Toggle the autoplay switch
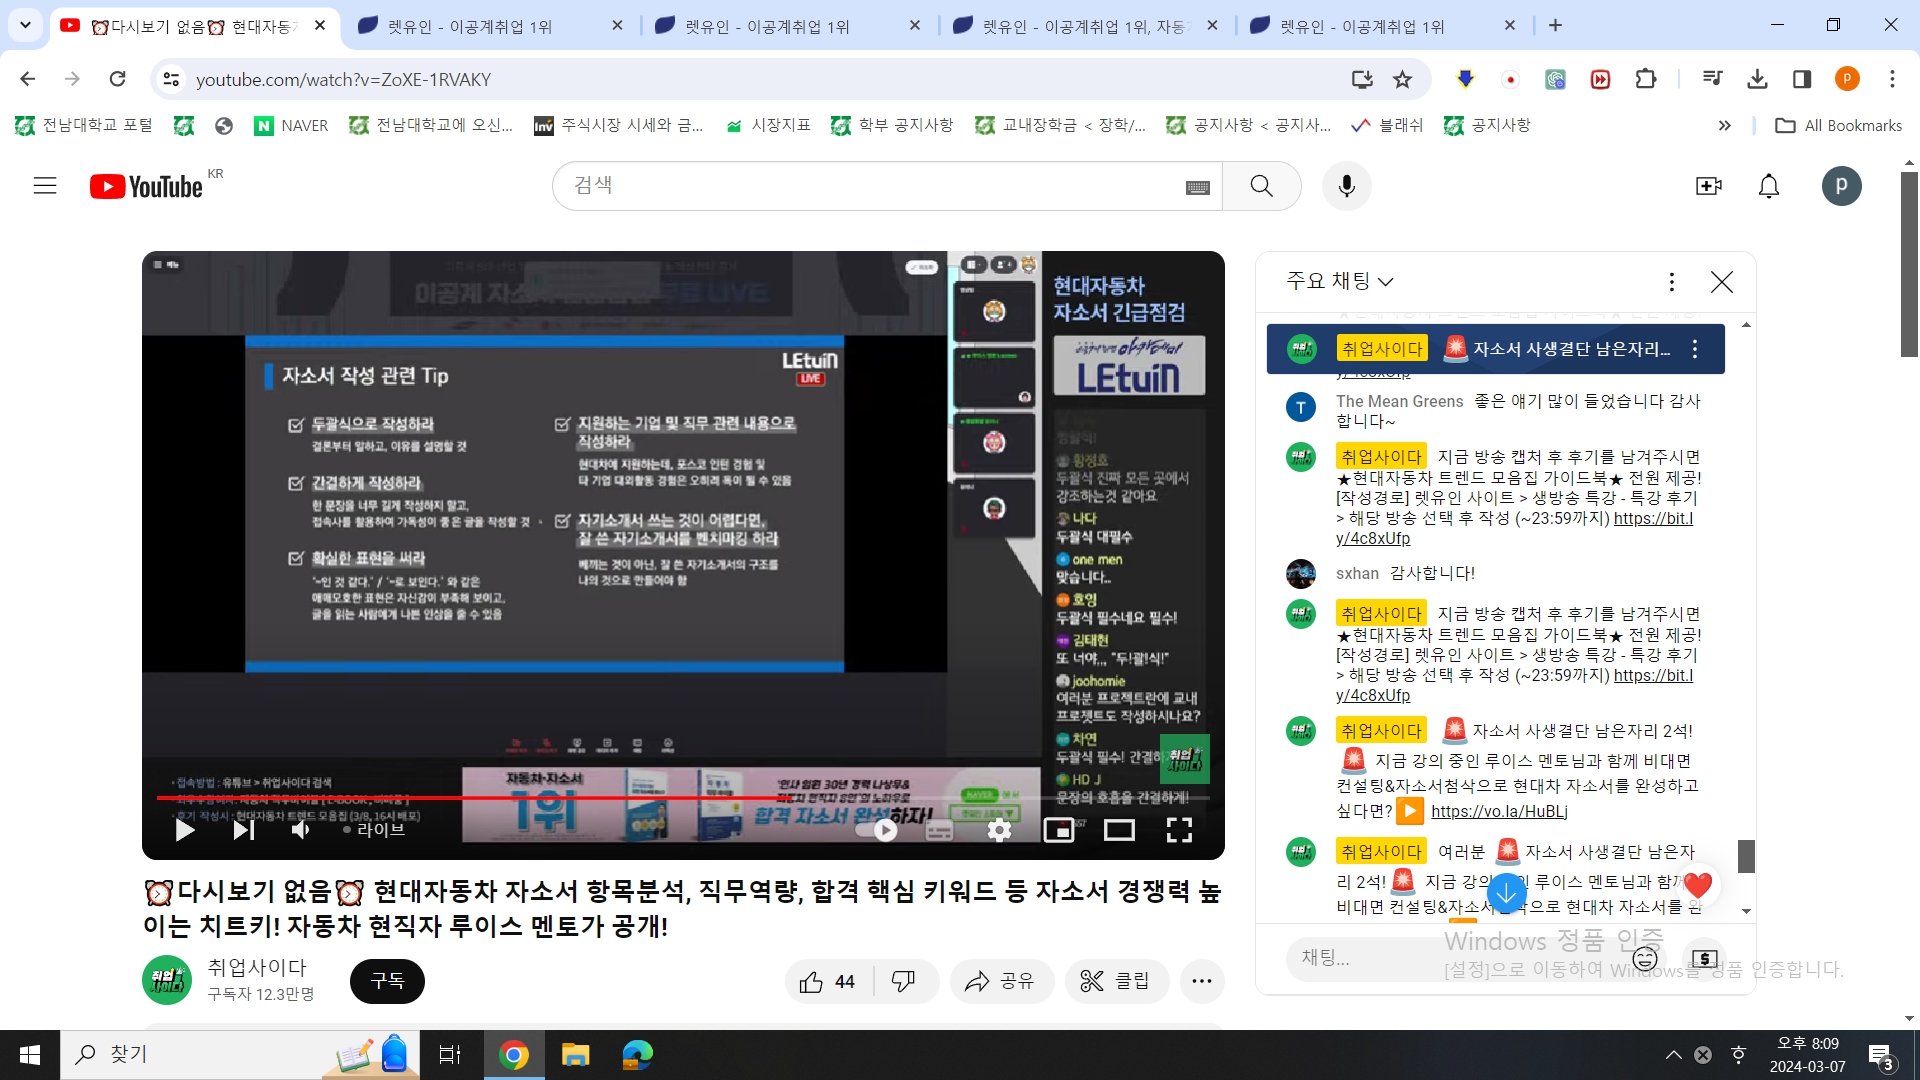1920x1080 pixels. (x=877, y=830)
